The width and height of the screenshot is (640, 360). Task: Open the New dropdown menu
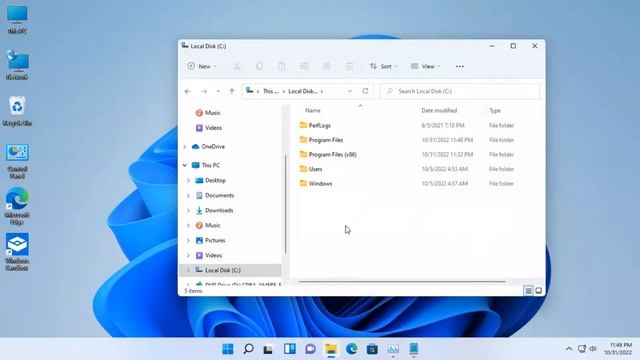202,66
